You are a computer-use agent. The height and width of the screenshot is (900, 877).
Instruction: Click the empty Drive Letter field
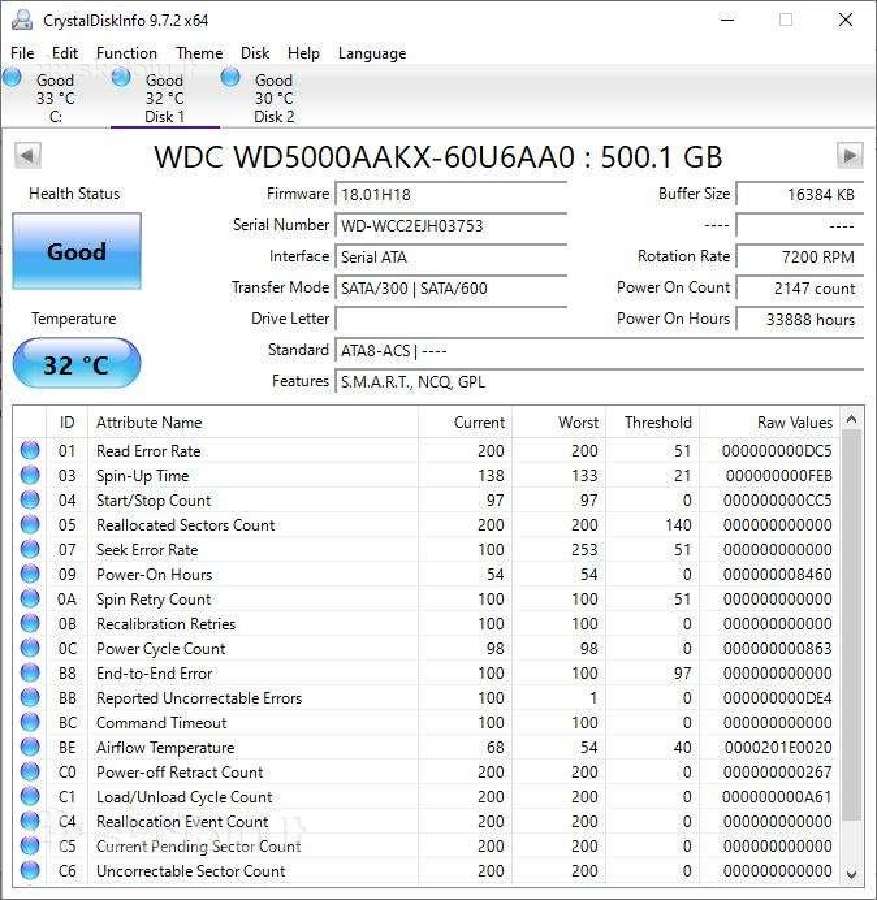point(451,319)
